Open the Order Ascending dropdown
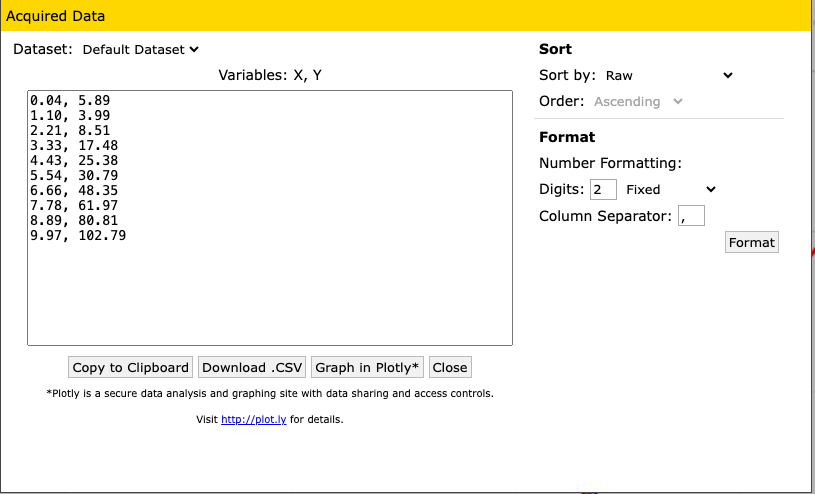The width and height of the screenshot is (815, 494). point(638,101)
